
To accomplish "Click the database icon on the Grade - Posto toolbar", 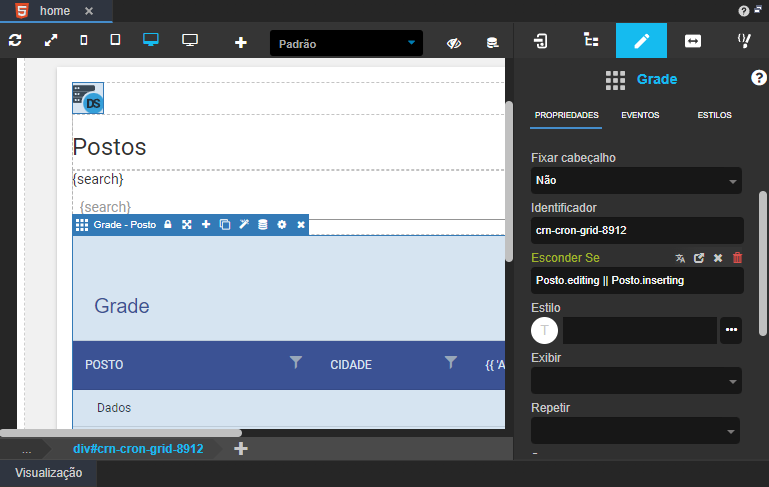I will [x=263, y=225].
